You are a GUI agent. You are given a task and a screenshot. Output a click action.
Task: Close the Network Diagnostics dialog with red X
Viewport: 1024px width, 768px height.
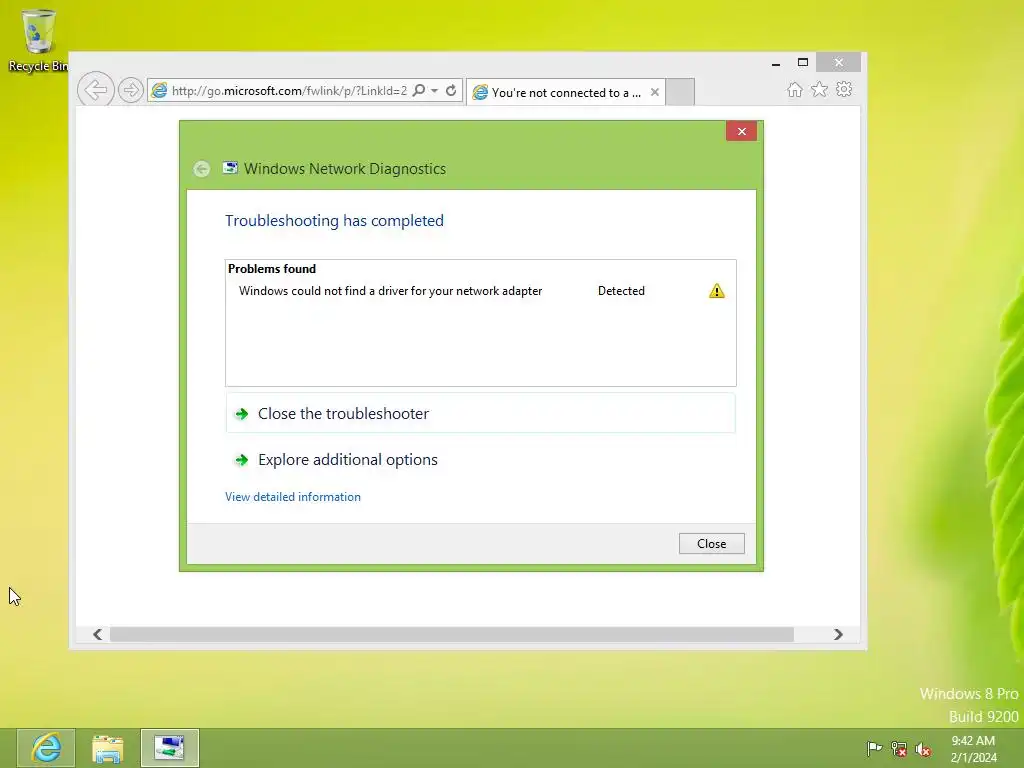tap(741, 131)
